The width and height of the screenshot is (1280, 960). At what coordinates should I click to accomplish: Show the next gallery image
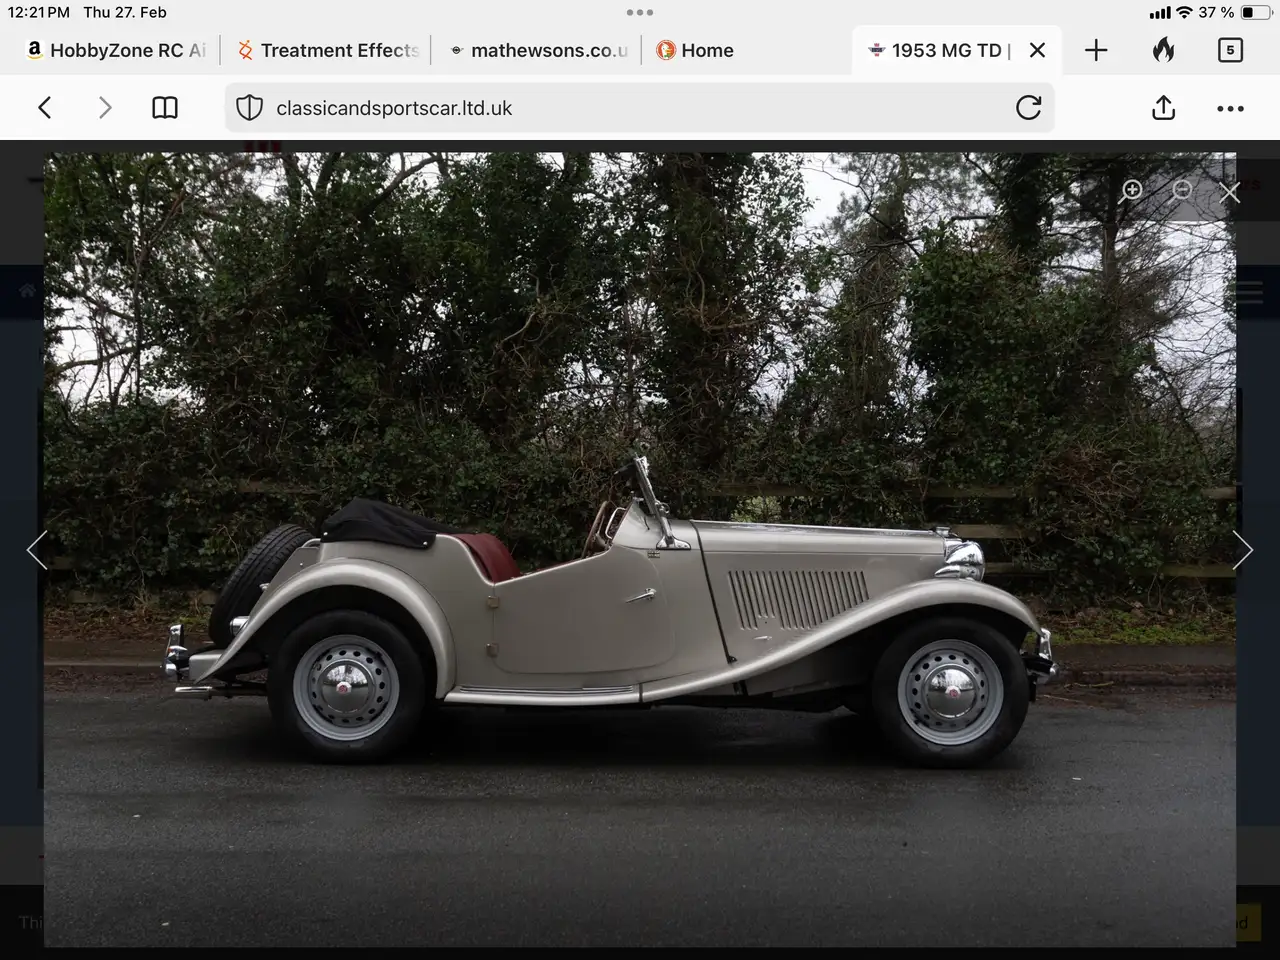click(1242, 550)
